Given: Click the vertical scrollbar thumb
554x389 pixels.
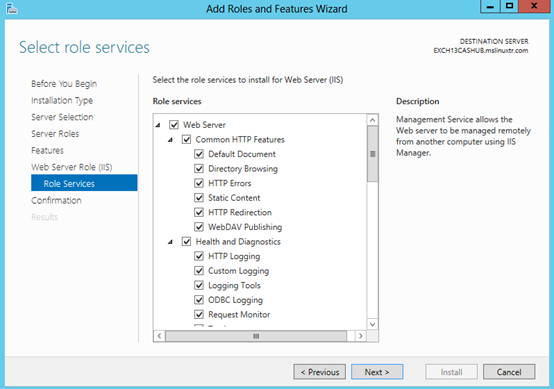Looking at the screenshot, I should coord(372,154).
